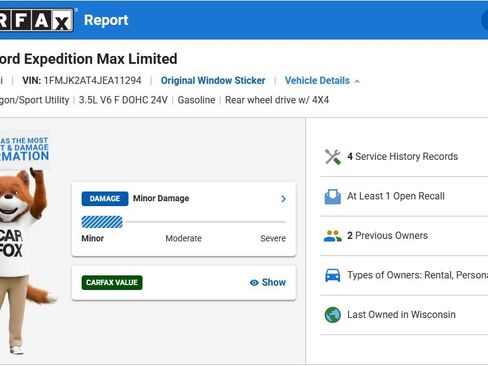Select At Least 1 Open Recall row
The image size is (488, 366).
click(404, 196)
